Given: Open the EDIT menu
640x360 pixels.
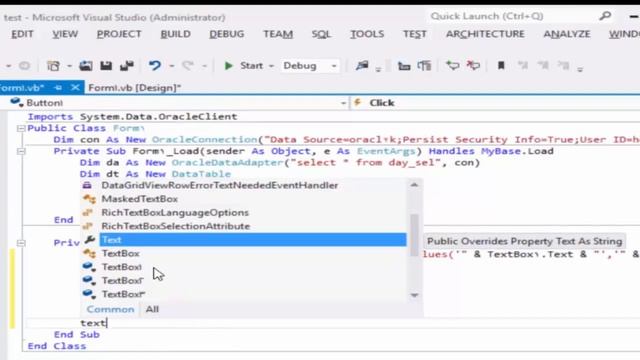Looking at the screenshot, I should point(22,34).
